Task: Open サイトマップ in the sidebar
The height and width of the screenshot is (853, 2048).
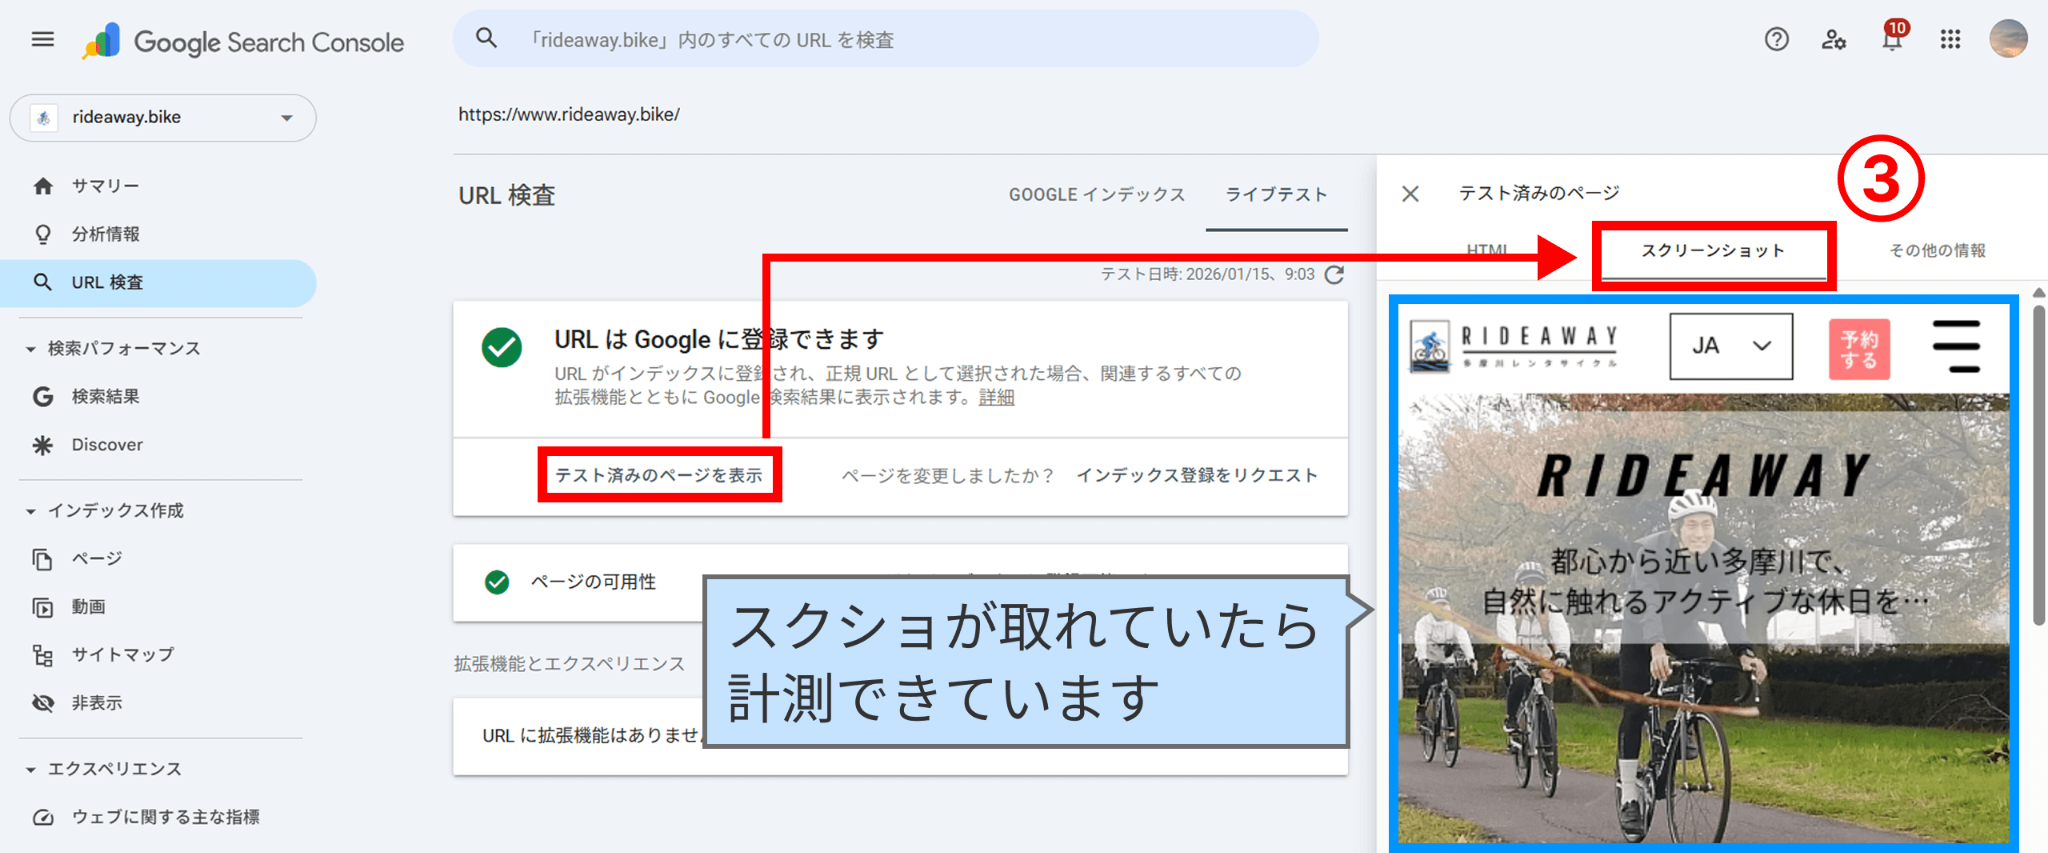Action: [x=122, y=655]
